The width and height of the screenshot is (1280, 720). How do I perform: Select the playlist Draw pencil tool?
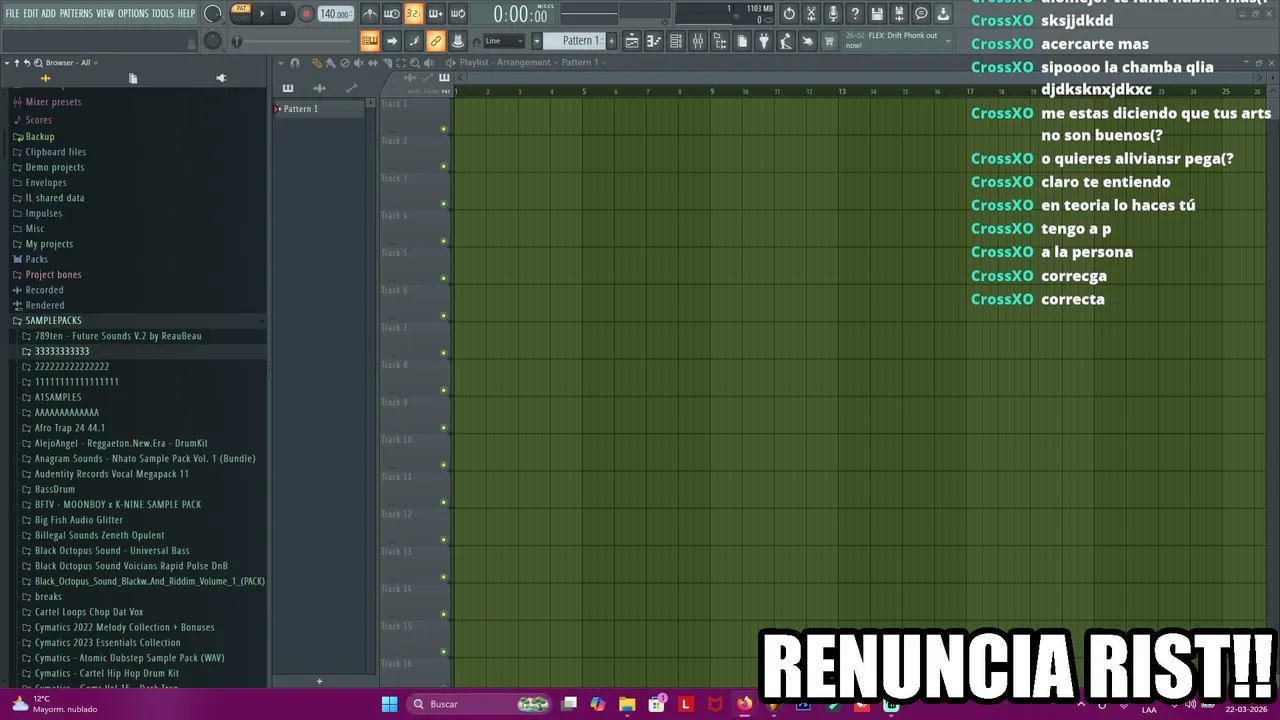click(317, 63)
